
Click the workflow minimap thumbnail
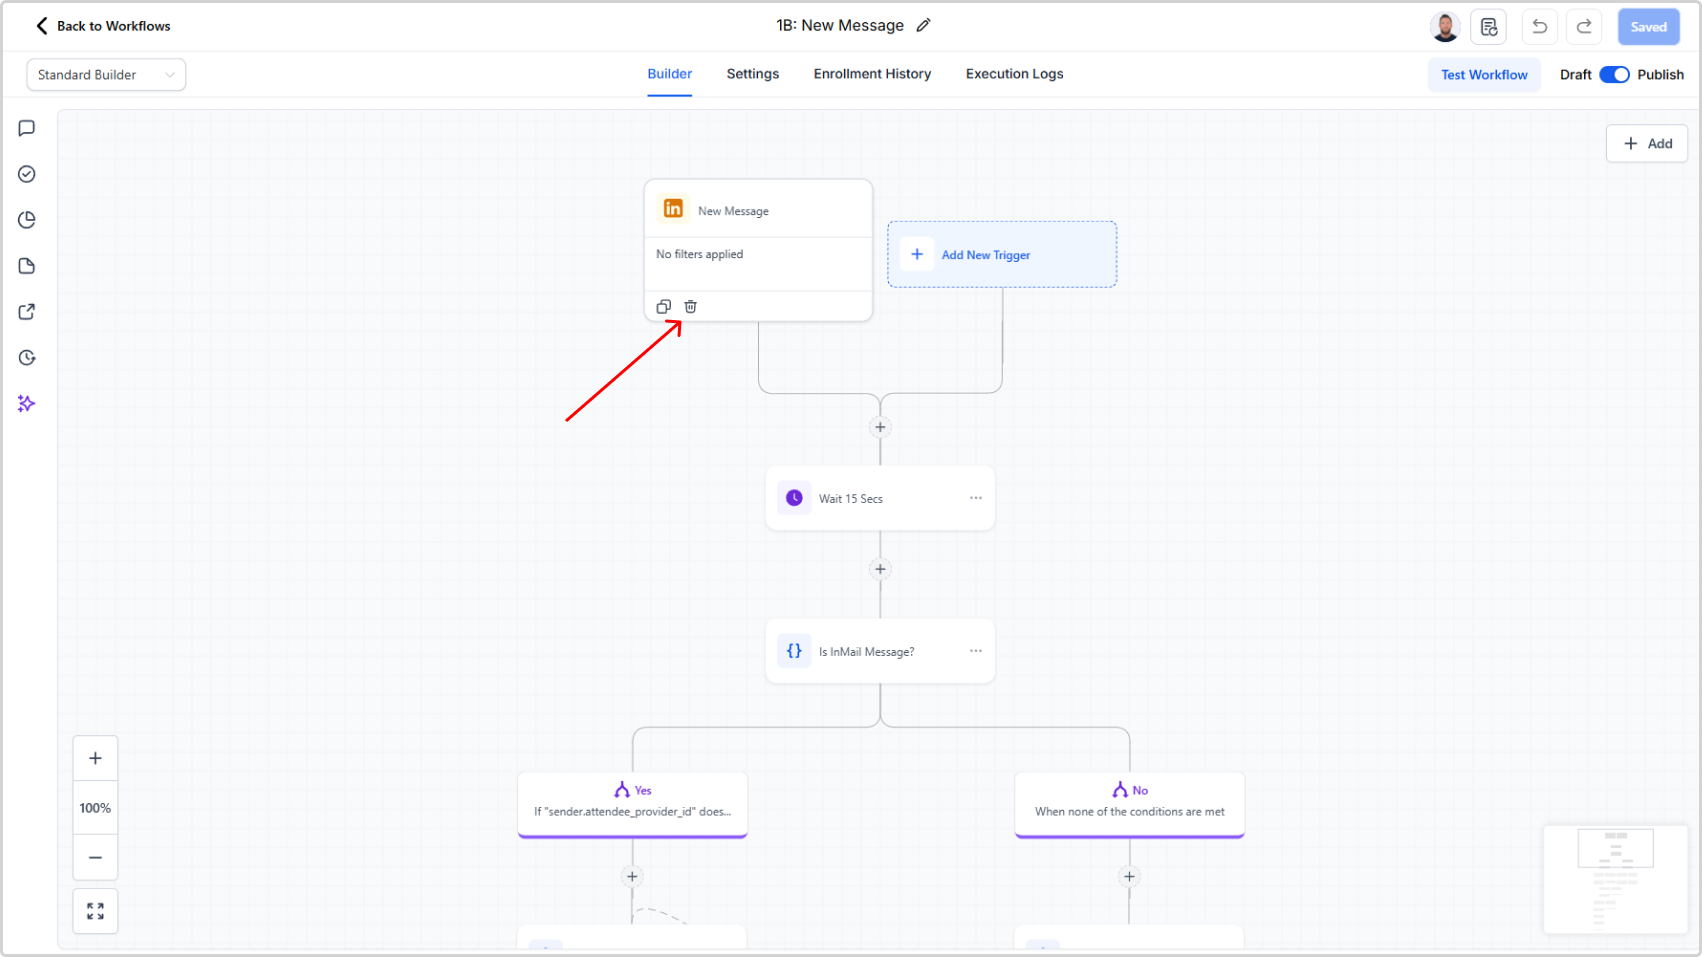coord(1614,878)
